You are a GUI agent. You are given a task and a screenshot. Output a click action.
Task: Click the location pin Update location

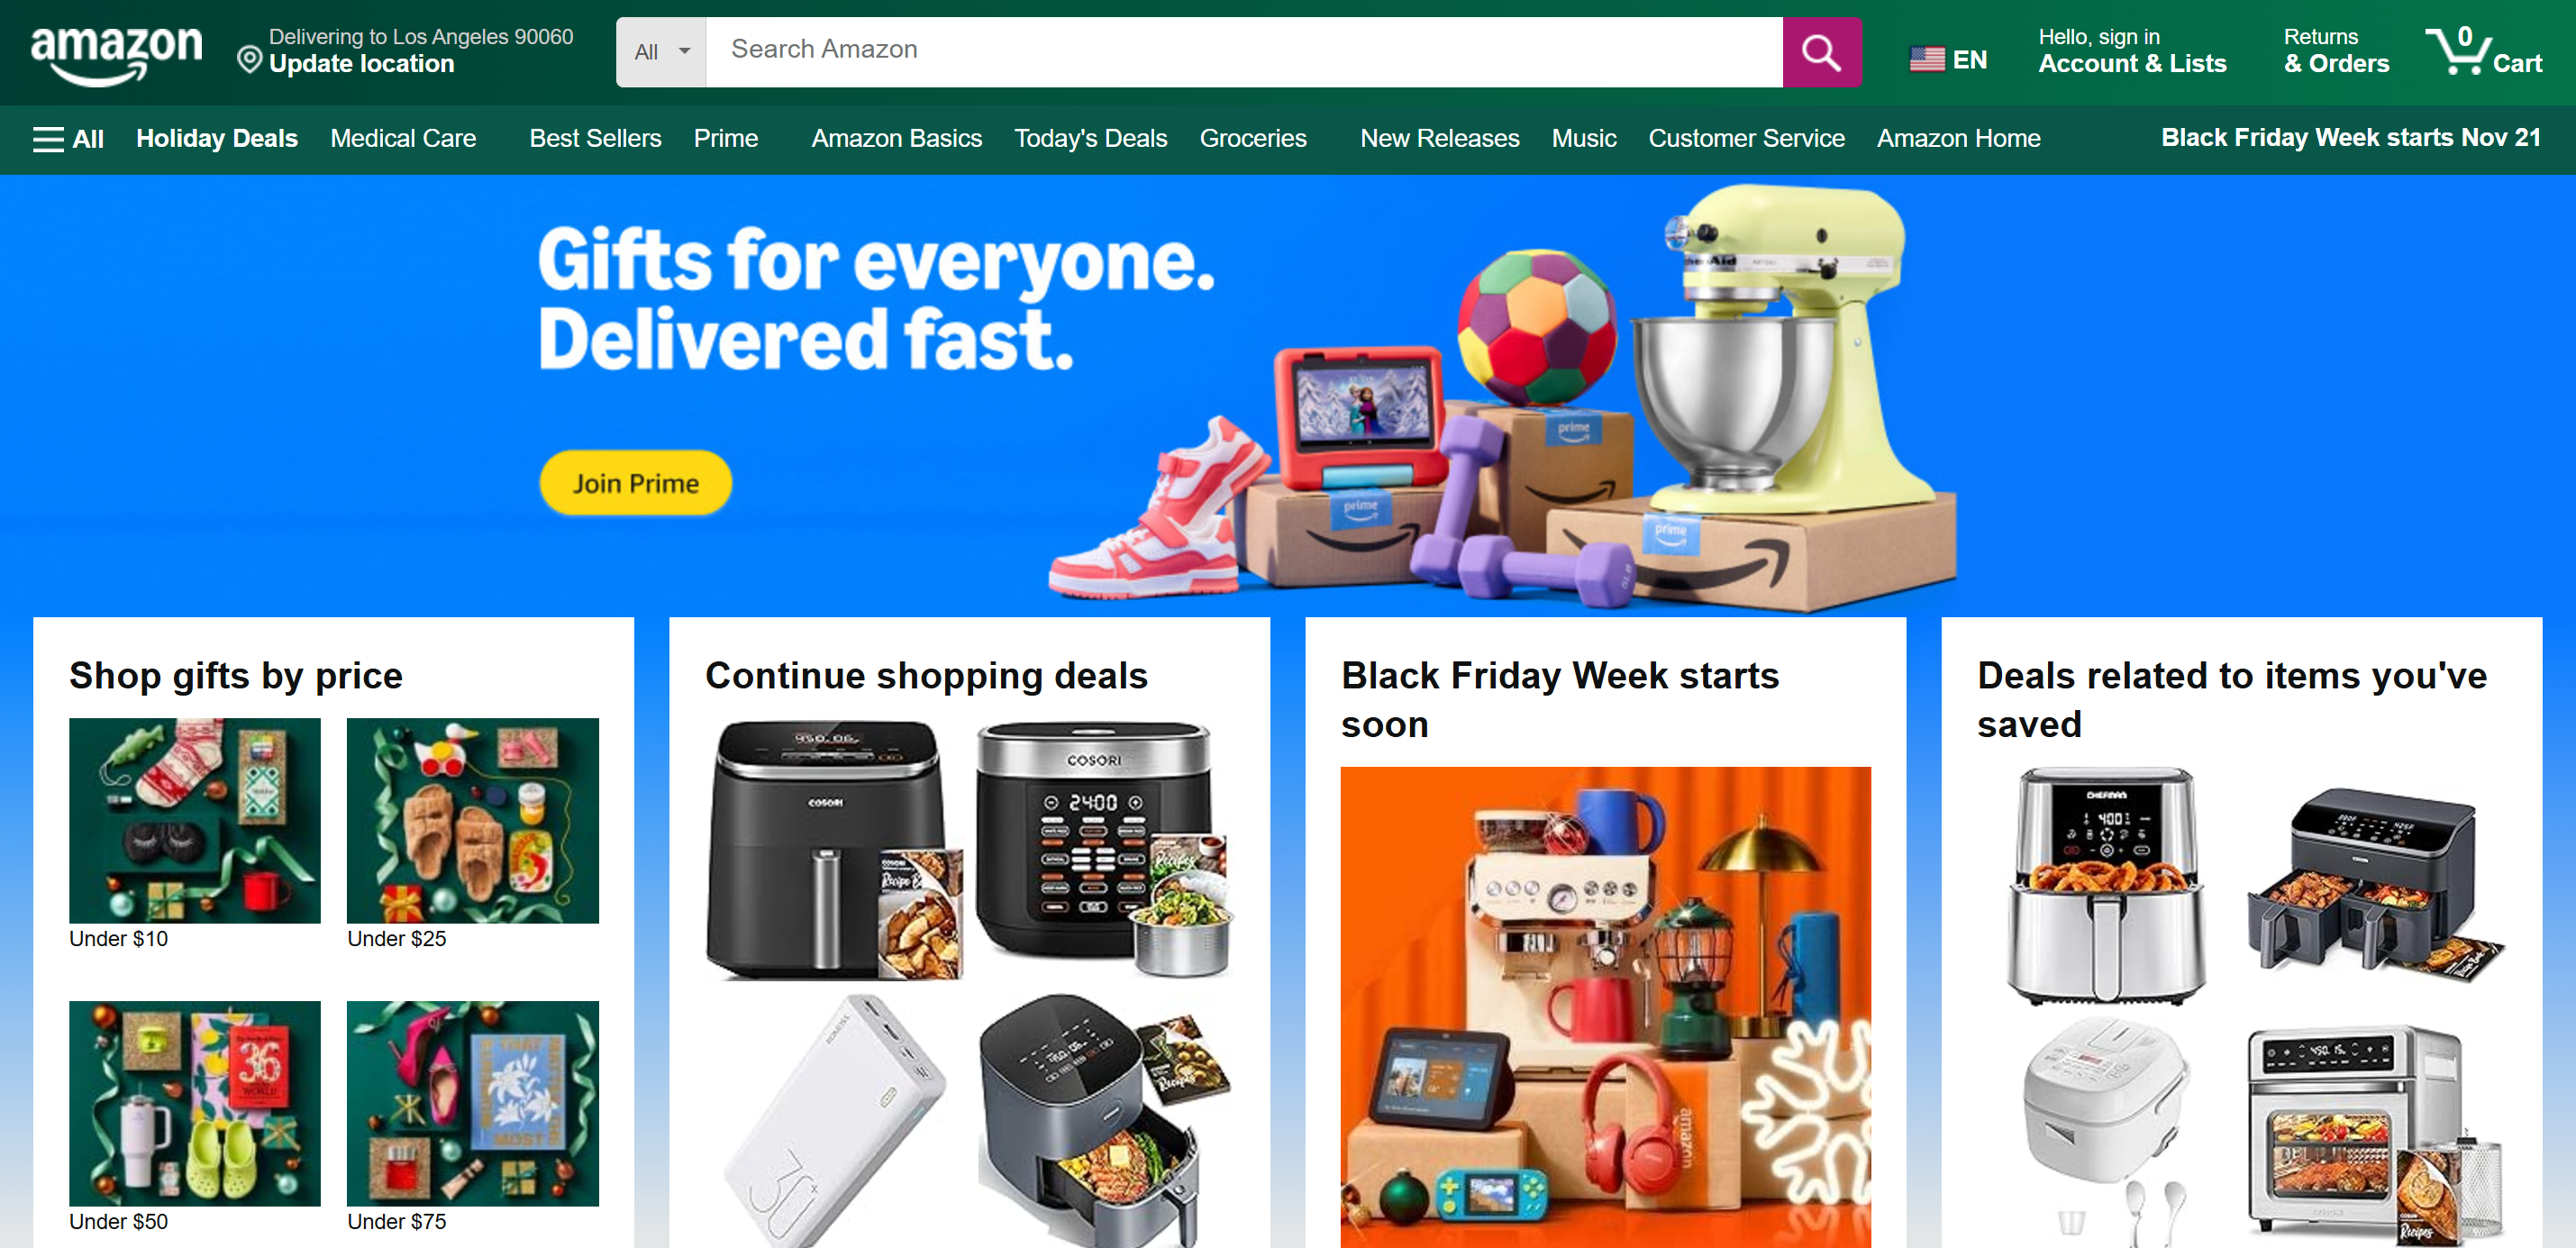point(405,51)
